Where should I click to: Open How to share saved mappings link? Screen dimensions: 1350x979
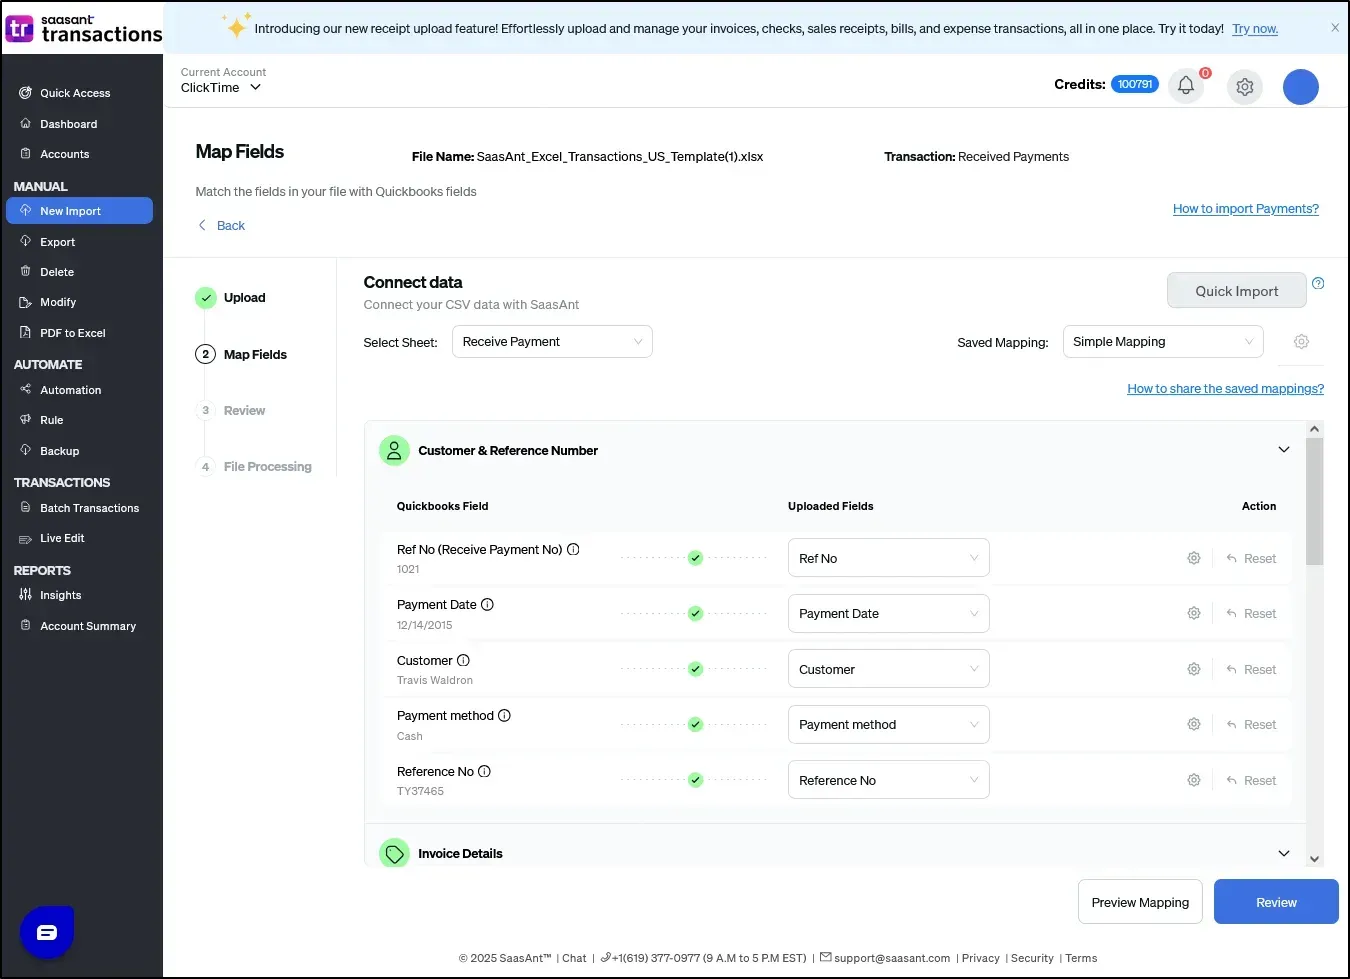tap(1225, 389)
